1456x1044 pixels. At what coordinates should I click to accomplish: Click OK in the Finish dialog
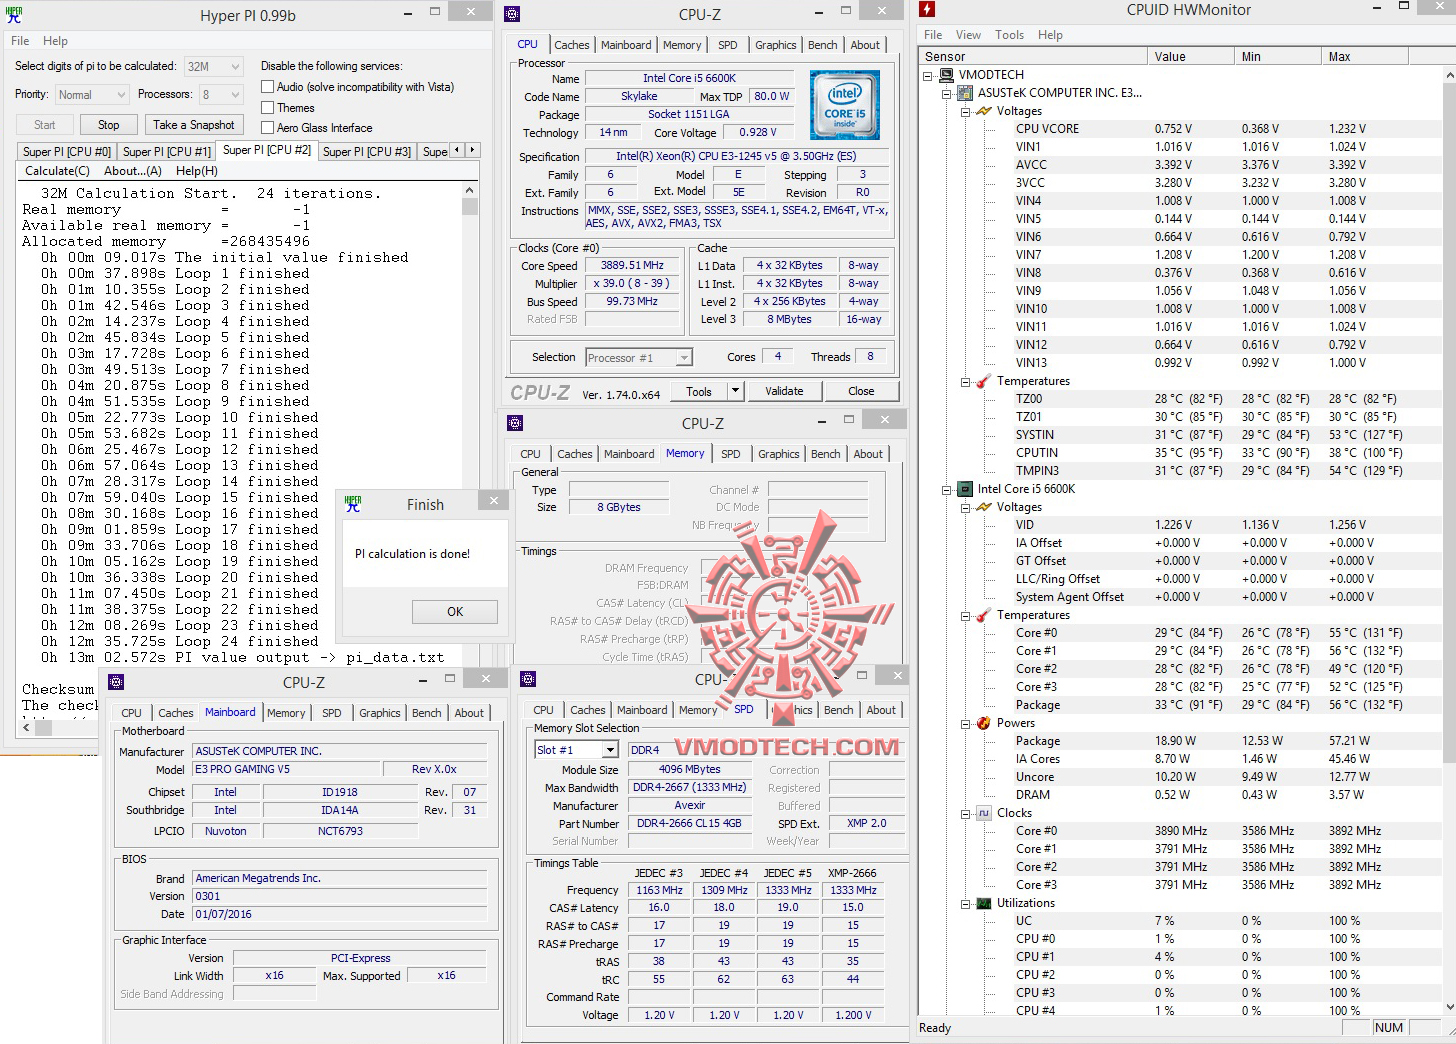(455, 612)
